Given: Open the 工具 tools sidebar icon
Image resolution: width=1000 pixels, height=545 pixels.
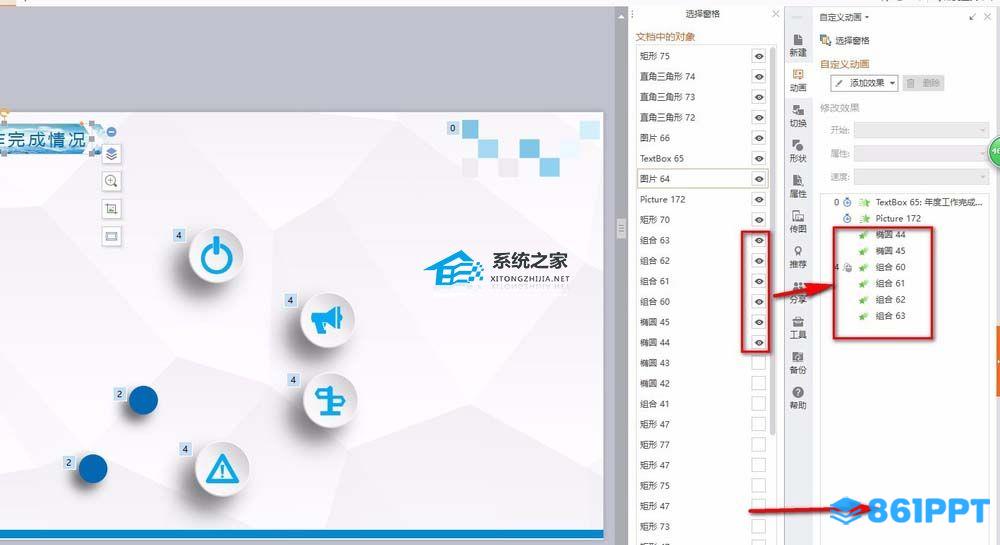Looking at the screenshot, I should [x=798, y=327].
